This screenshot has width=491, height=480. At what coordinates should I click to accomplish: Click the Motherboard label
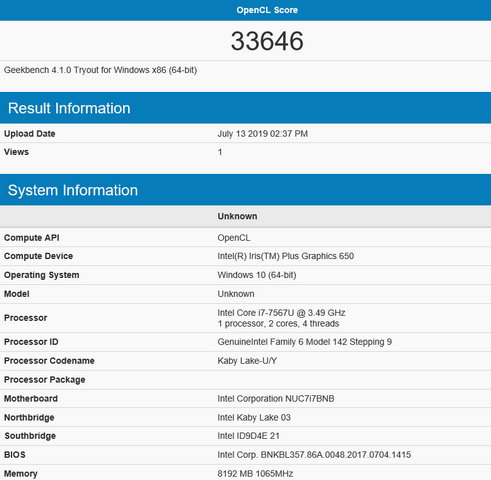31,399
